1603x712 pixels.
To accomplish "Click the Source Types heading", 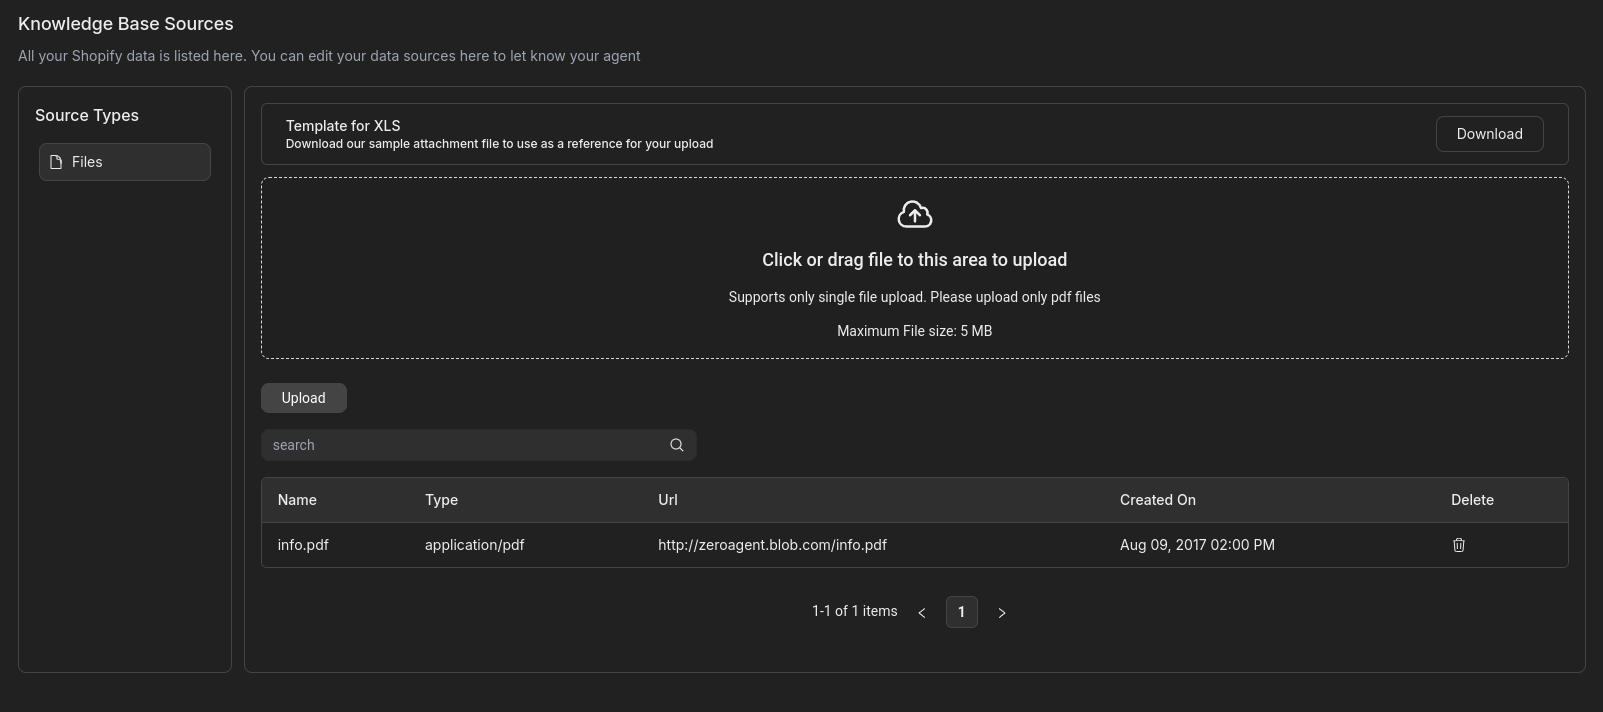I will click(x=87, y=115).
